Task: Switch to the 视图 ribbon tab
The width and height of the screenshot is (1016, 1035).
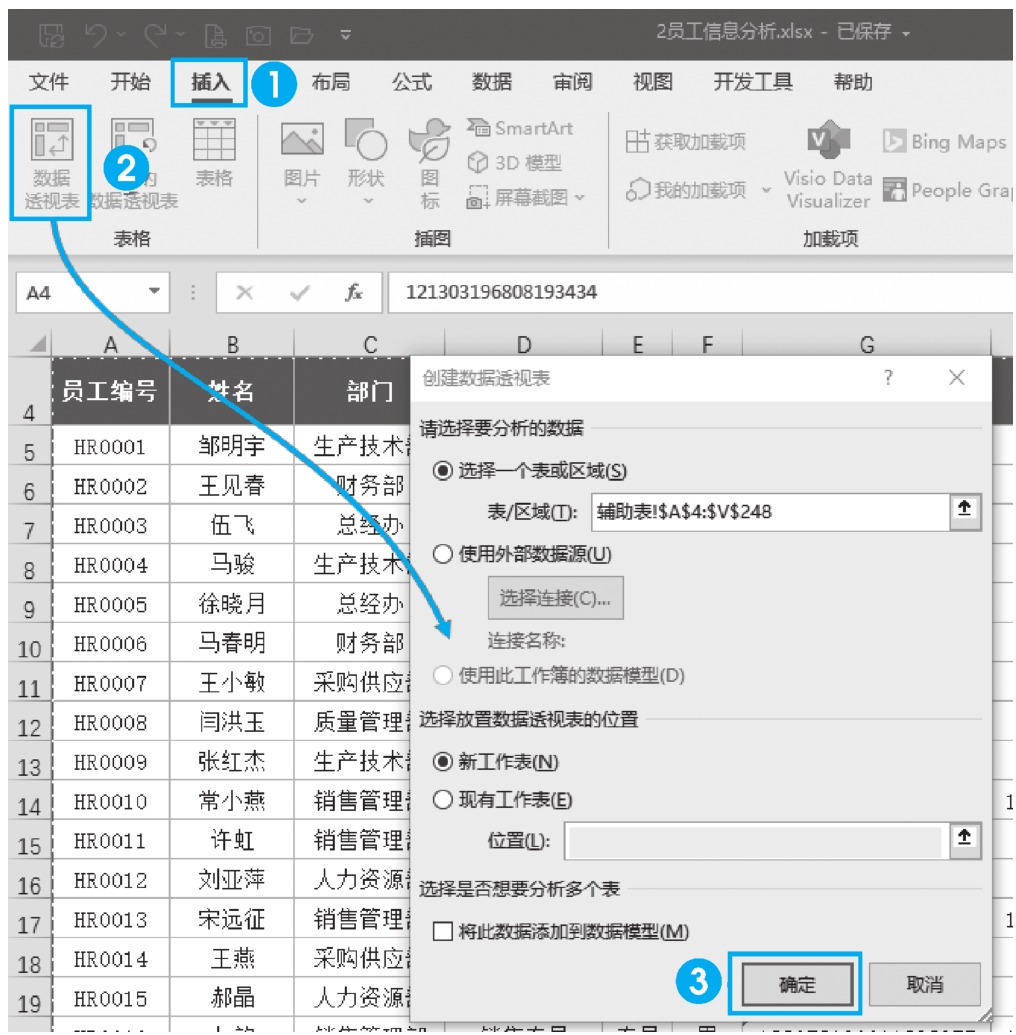Action: [x=653, y=82]
